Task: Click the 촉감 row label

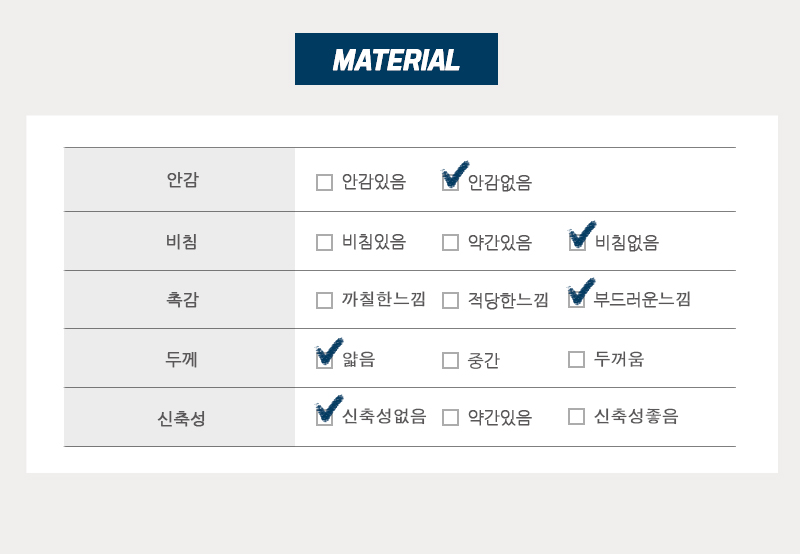Action: [x=182, y=299]
